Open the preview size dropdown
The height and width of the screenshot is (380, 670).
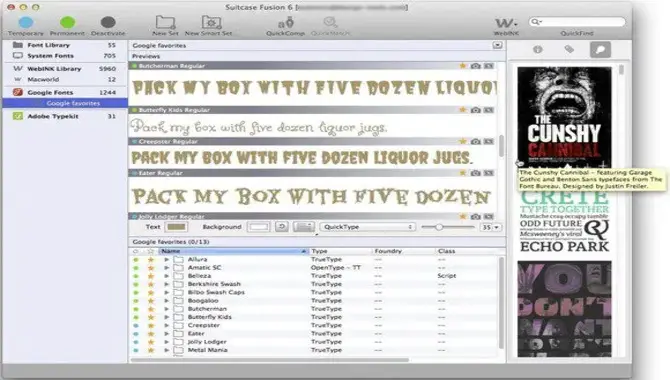click(x=491, y=227)
